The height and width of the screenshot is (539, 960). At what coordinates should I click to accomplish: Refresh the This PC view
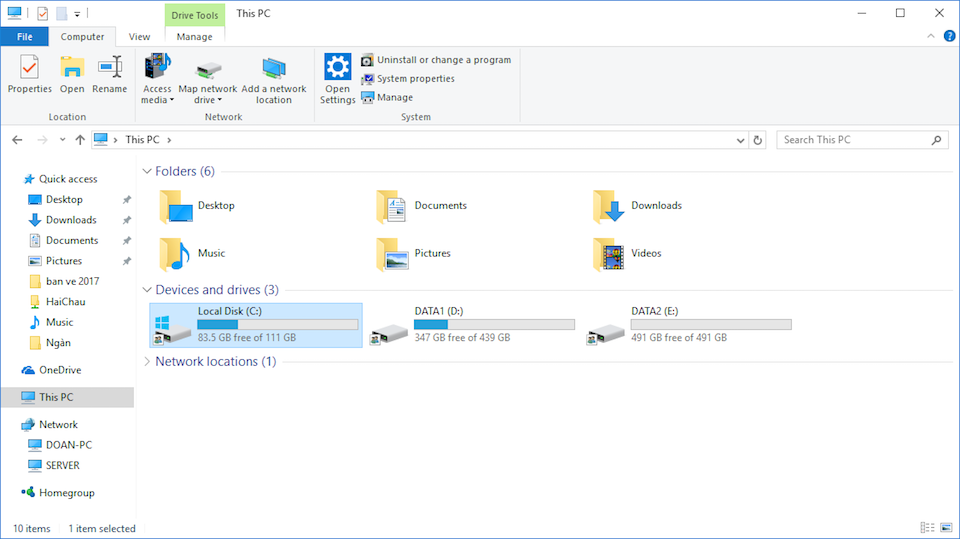pyautogui.click(x=758, y=140)
